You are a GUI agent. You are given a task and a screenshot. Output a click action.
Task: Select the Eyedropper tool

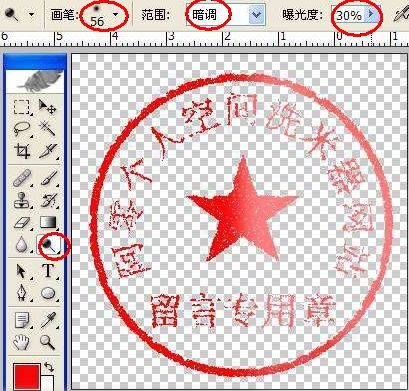(x=48, y=320)
